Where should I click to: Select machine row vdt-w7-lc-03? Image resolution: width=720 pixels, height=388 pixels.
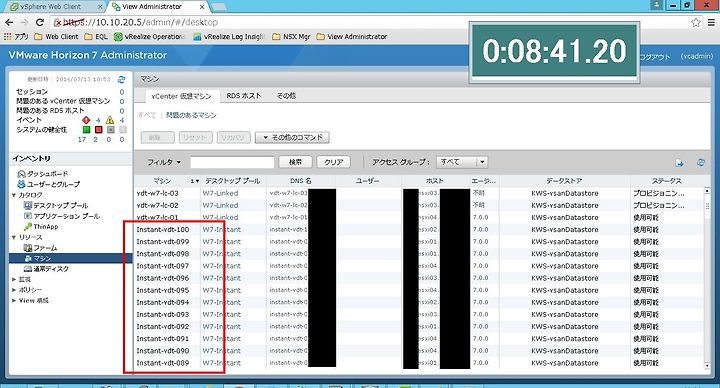pyautogui.click(x=419, y=193)
